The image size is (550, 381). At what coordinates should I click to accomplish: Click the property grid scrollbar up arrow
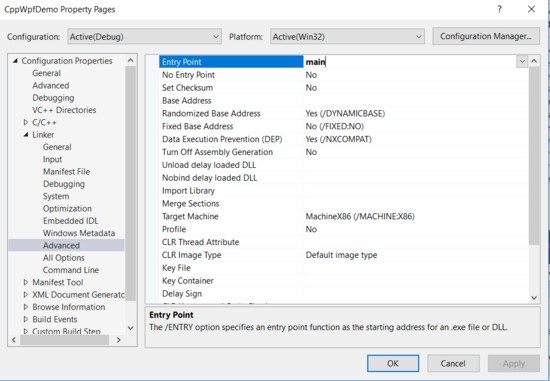point(534,61)
